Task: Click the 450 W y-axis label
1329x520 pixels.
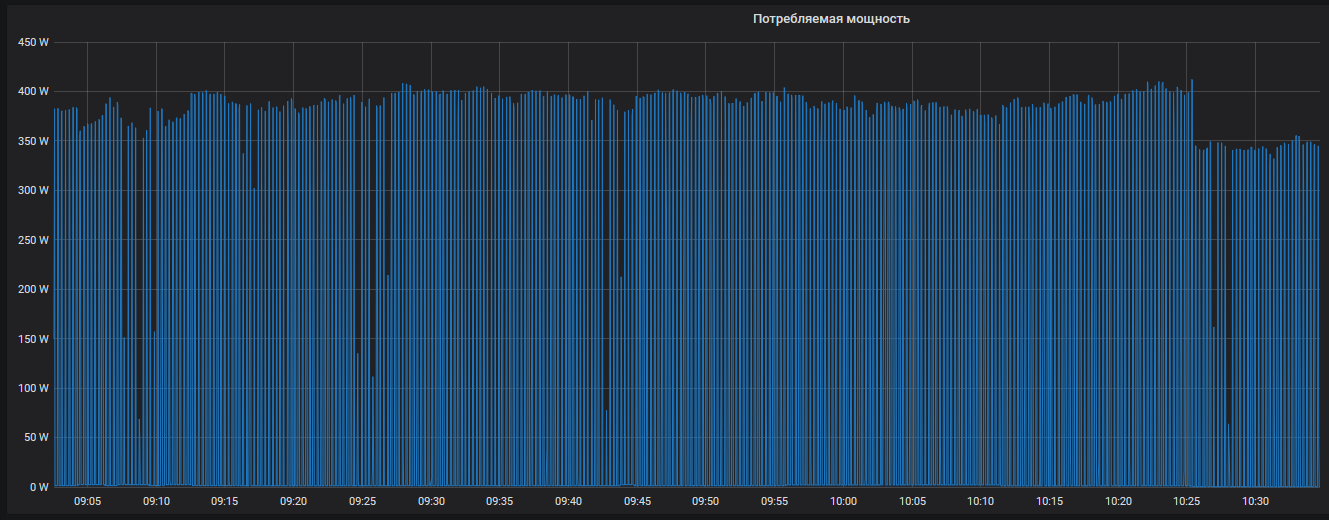Action: 33,42
